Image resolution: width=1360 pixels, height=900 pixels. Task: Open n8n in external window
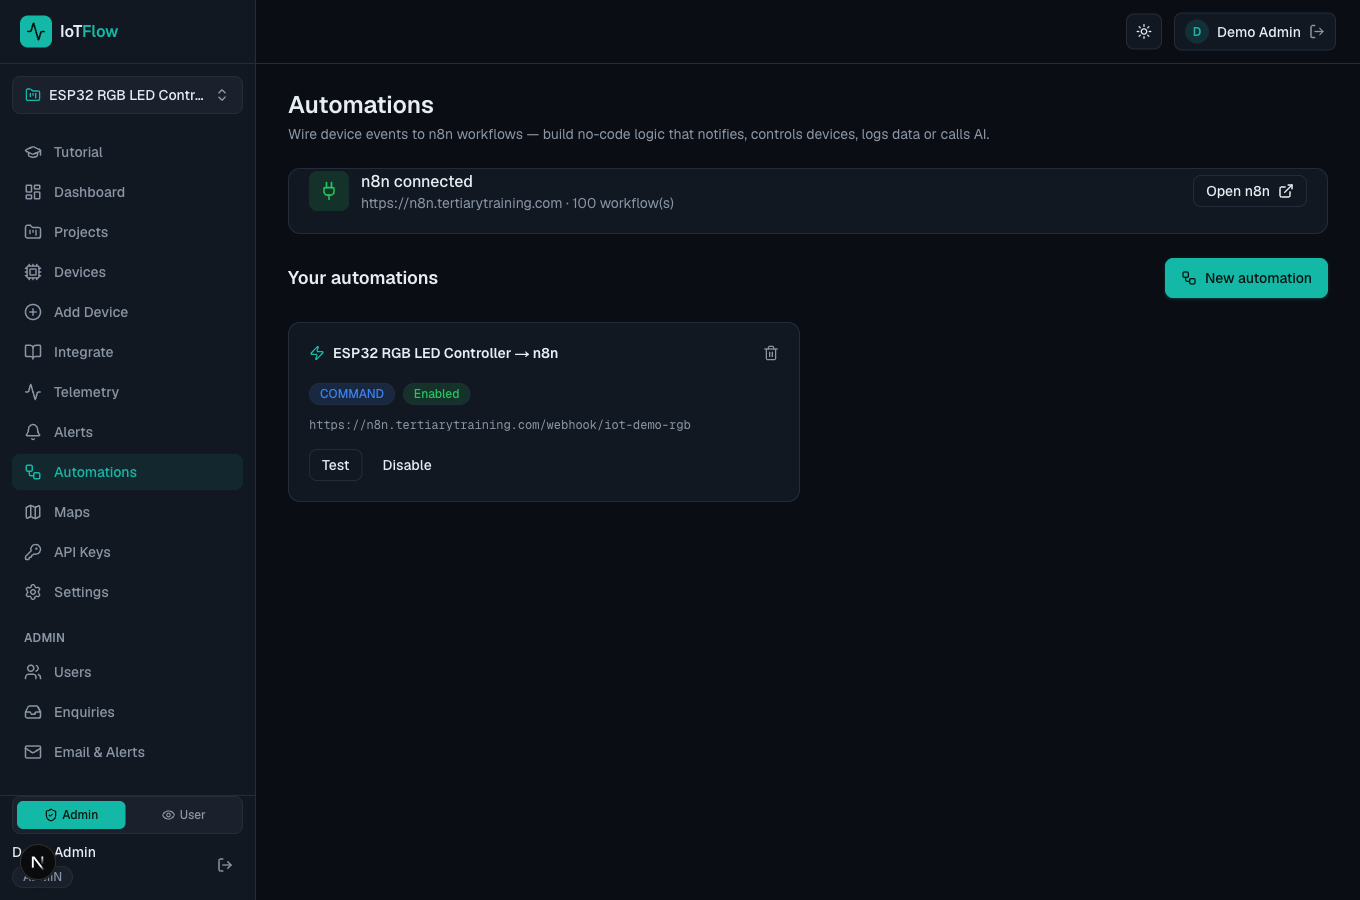1250,191
